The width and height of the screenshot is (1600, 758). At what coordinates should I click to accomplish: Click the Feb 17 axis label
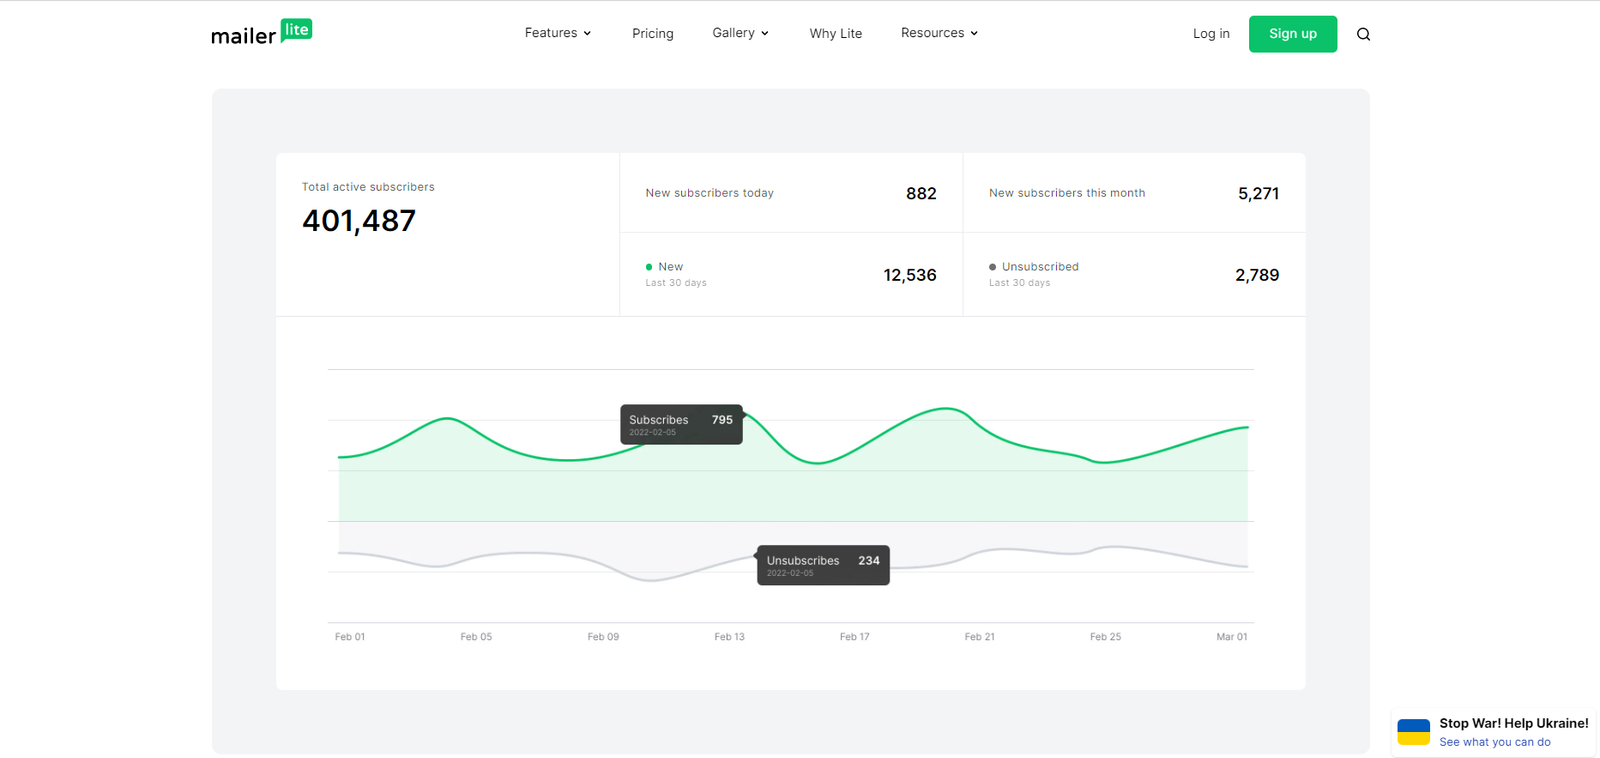click(854, 637)
